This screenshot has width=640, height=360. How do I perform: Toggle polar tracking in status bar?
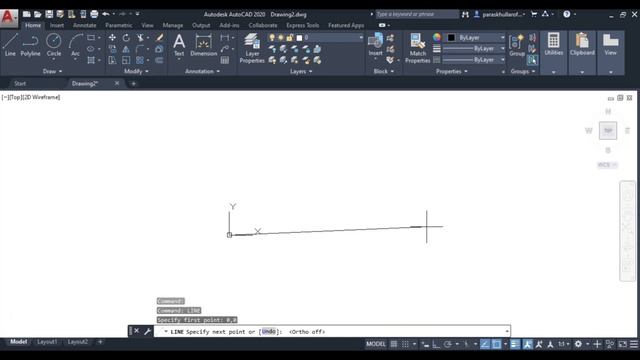(x=448, y=344)
